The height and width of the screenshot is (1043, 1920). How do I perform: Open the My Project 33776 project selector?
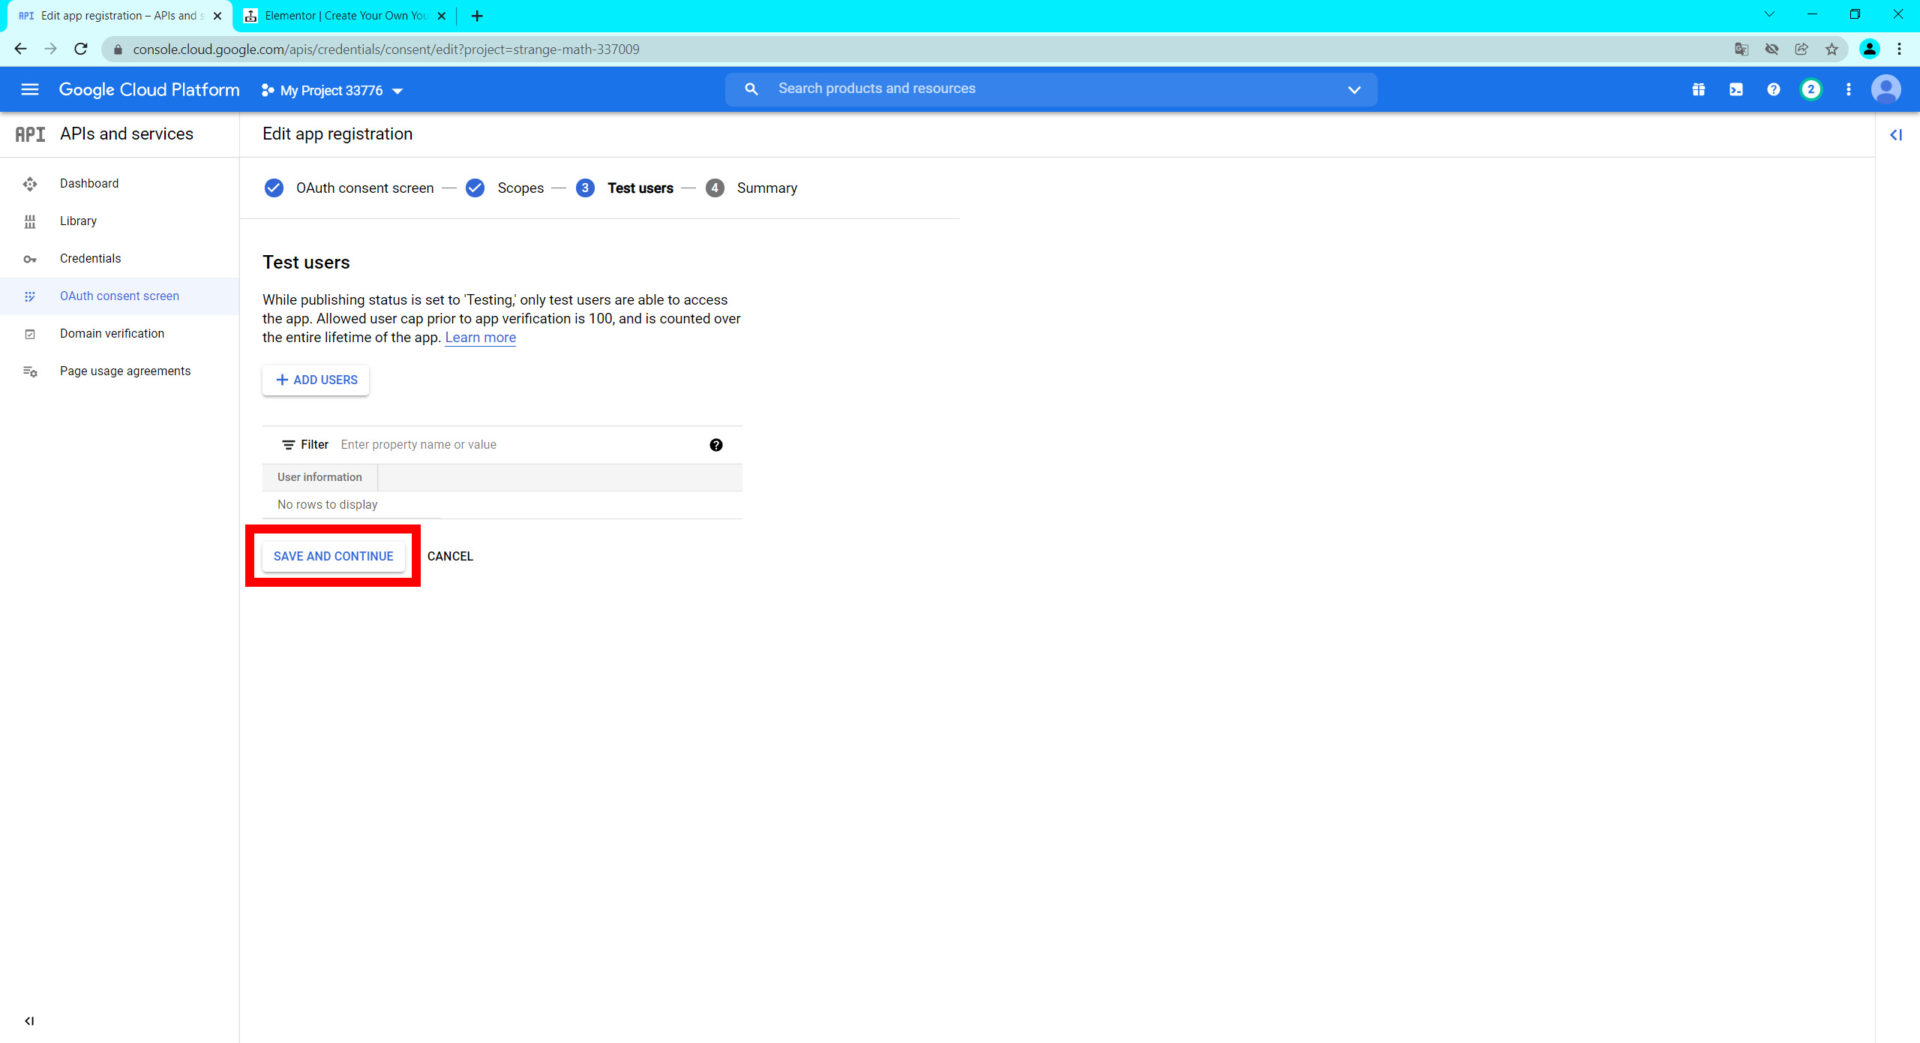click(x=332, y=90)
